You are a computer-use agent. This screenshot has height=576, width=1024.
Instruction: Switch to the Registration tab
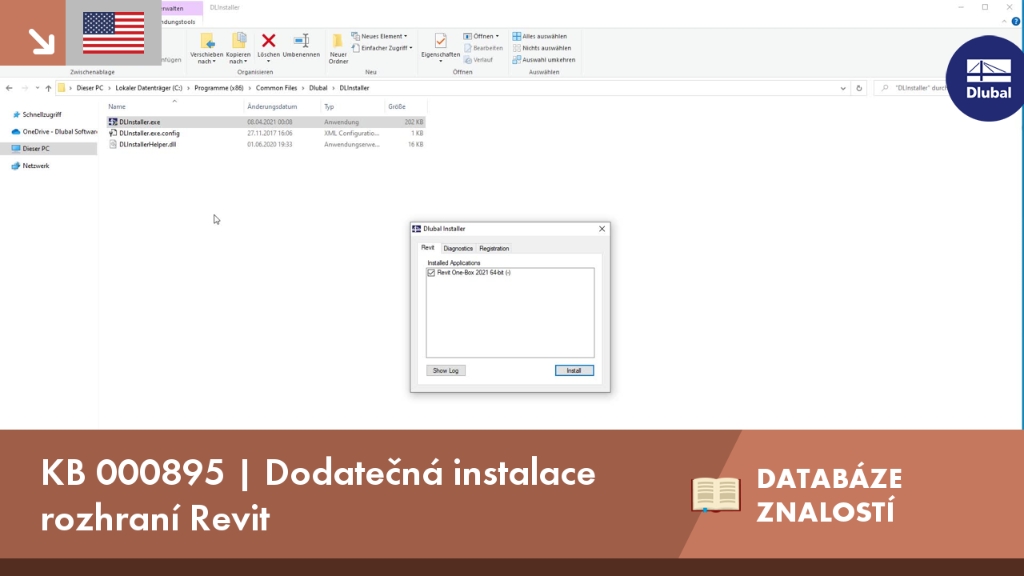point(494,249)
